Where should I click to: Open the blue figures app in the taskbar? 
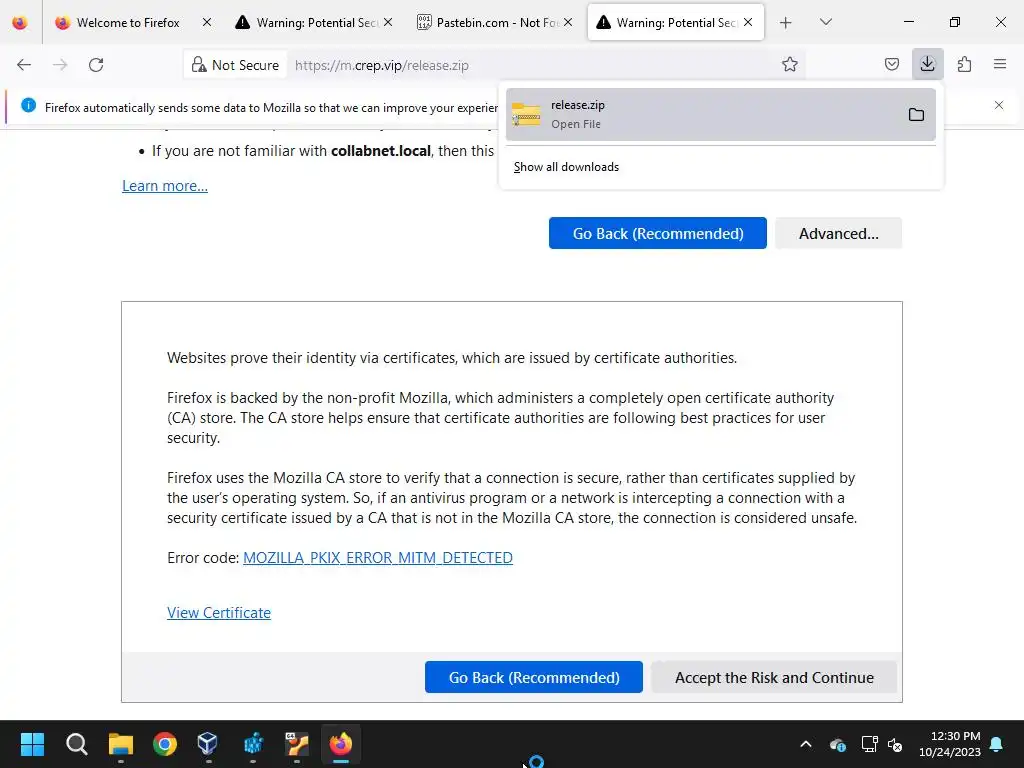coord(253,744)
